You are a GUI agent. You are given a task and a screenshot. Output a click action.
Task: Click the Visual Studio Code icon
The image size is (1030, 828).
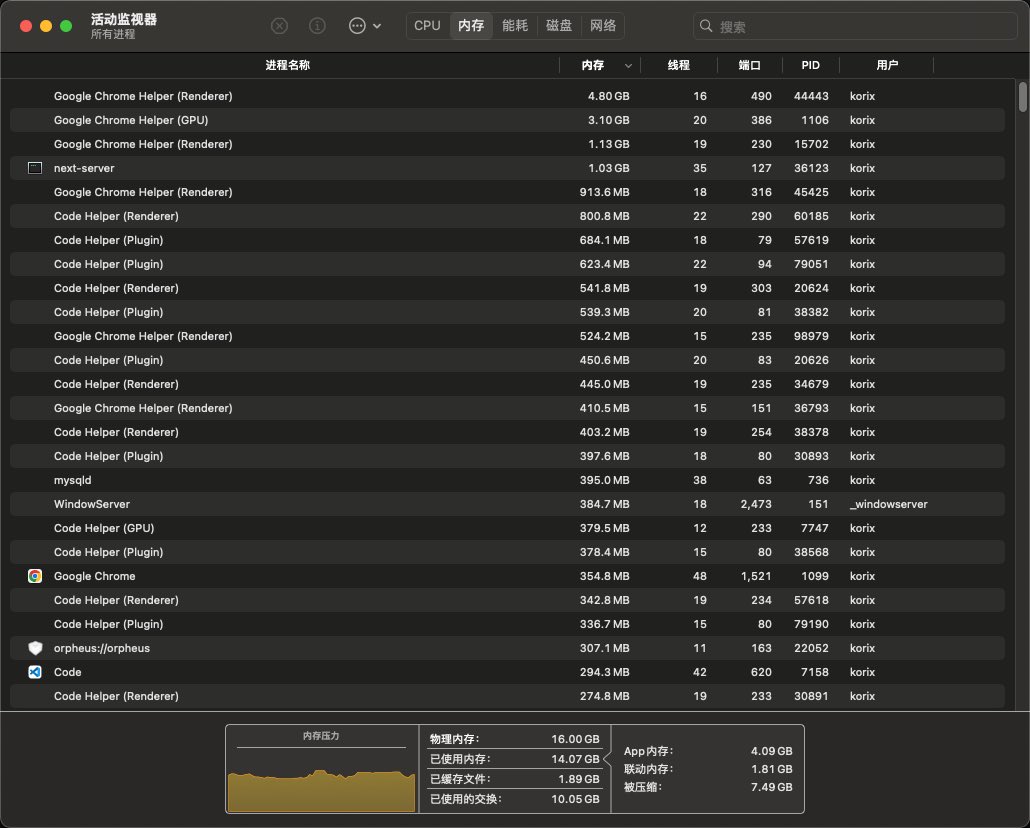(35, 672)
